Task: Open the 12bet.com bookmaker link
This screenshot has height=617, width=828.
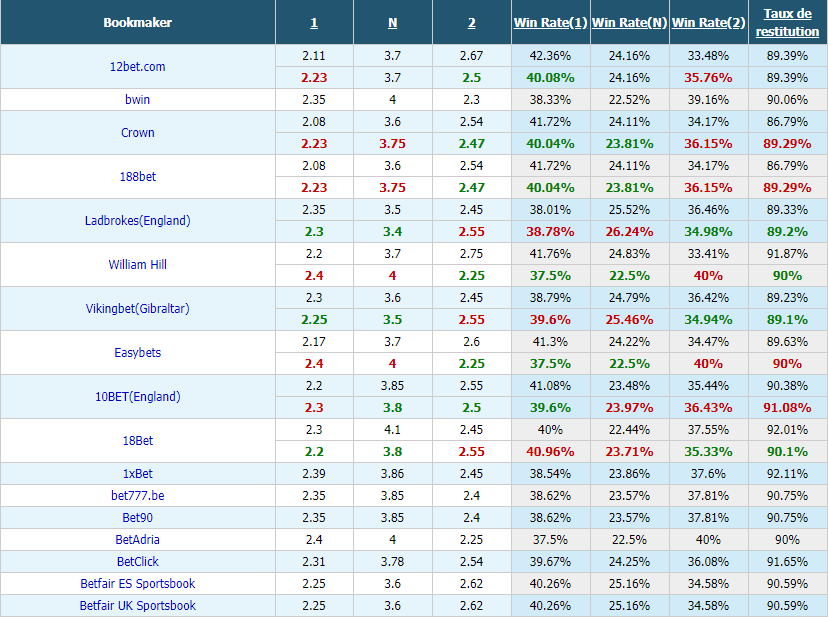Action: coord(137,67)
